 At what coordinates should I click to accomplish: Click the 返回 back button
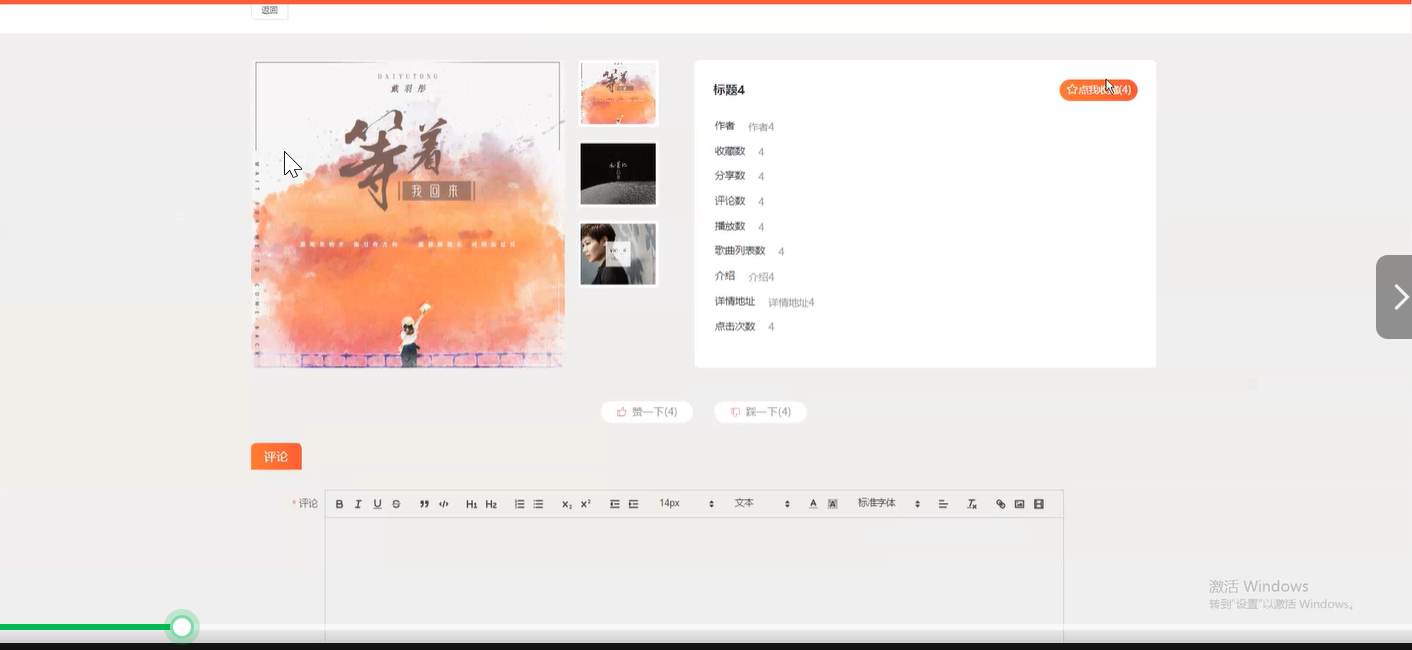pyautogui.click(x=269, y=10)
